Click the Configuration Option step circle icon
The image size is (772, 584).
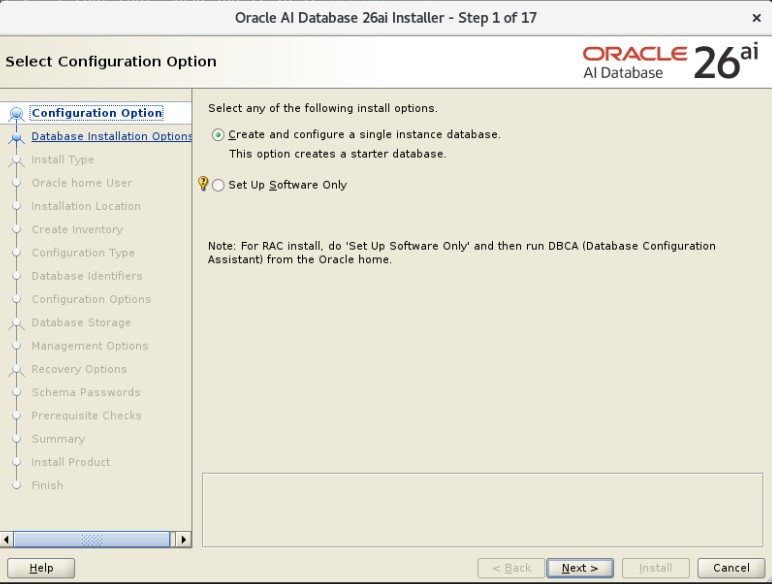16,114
